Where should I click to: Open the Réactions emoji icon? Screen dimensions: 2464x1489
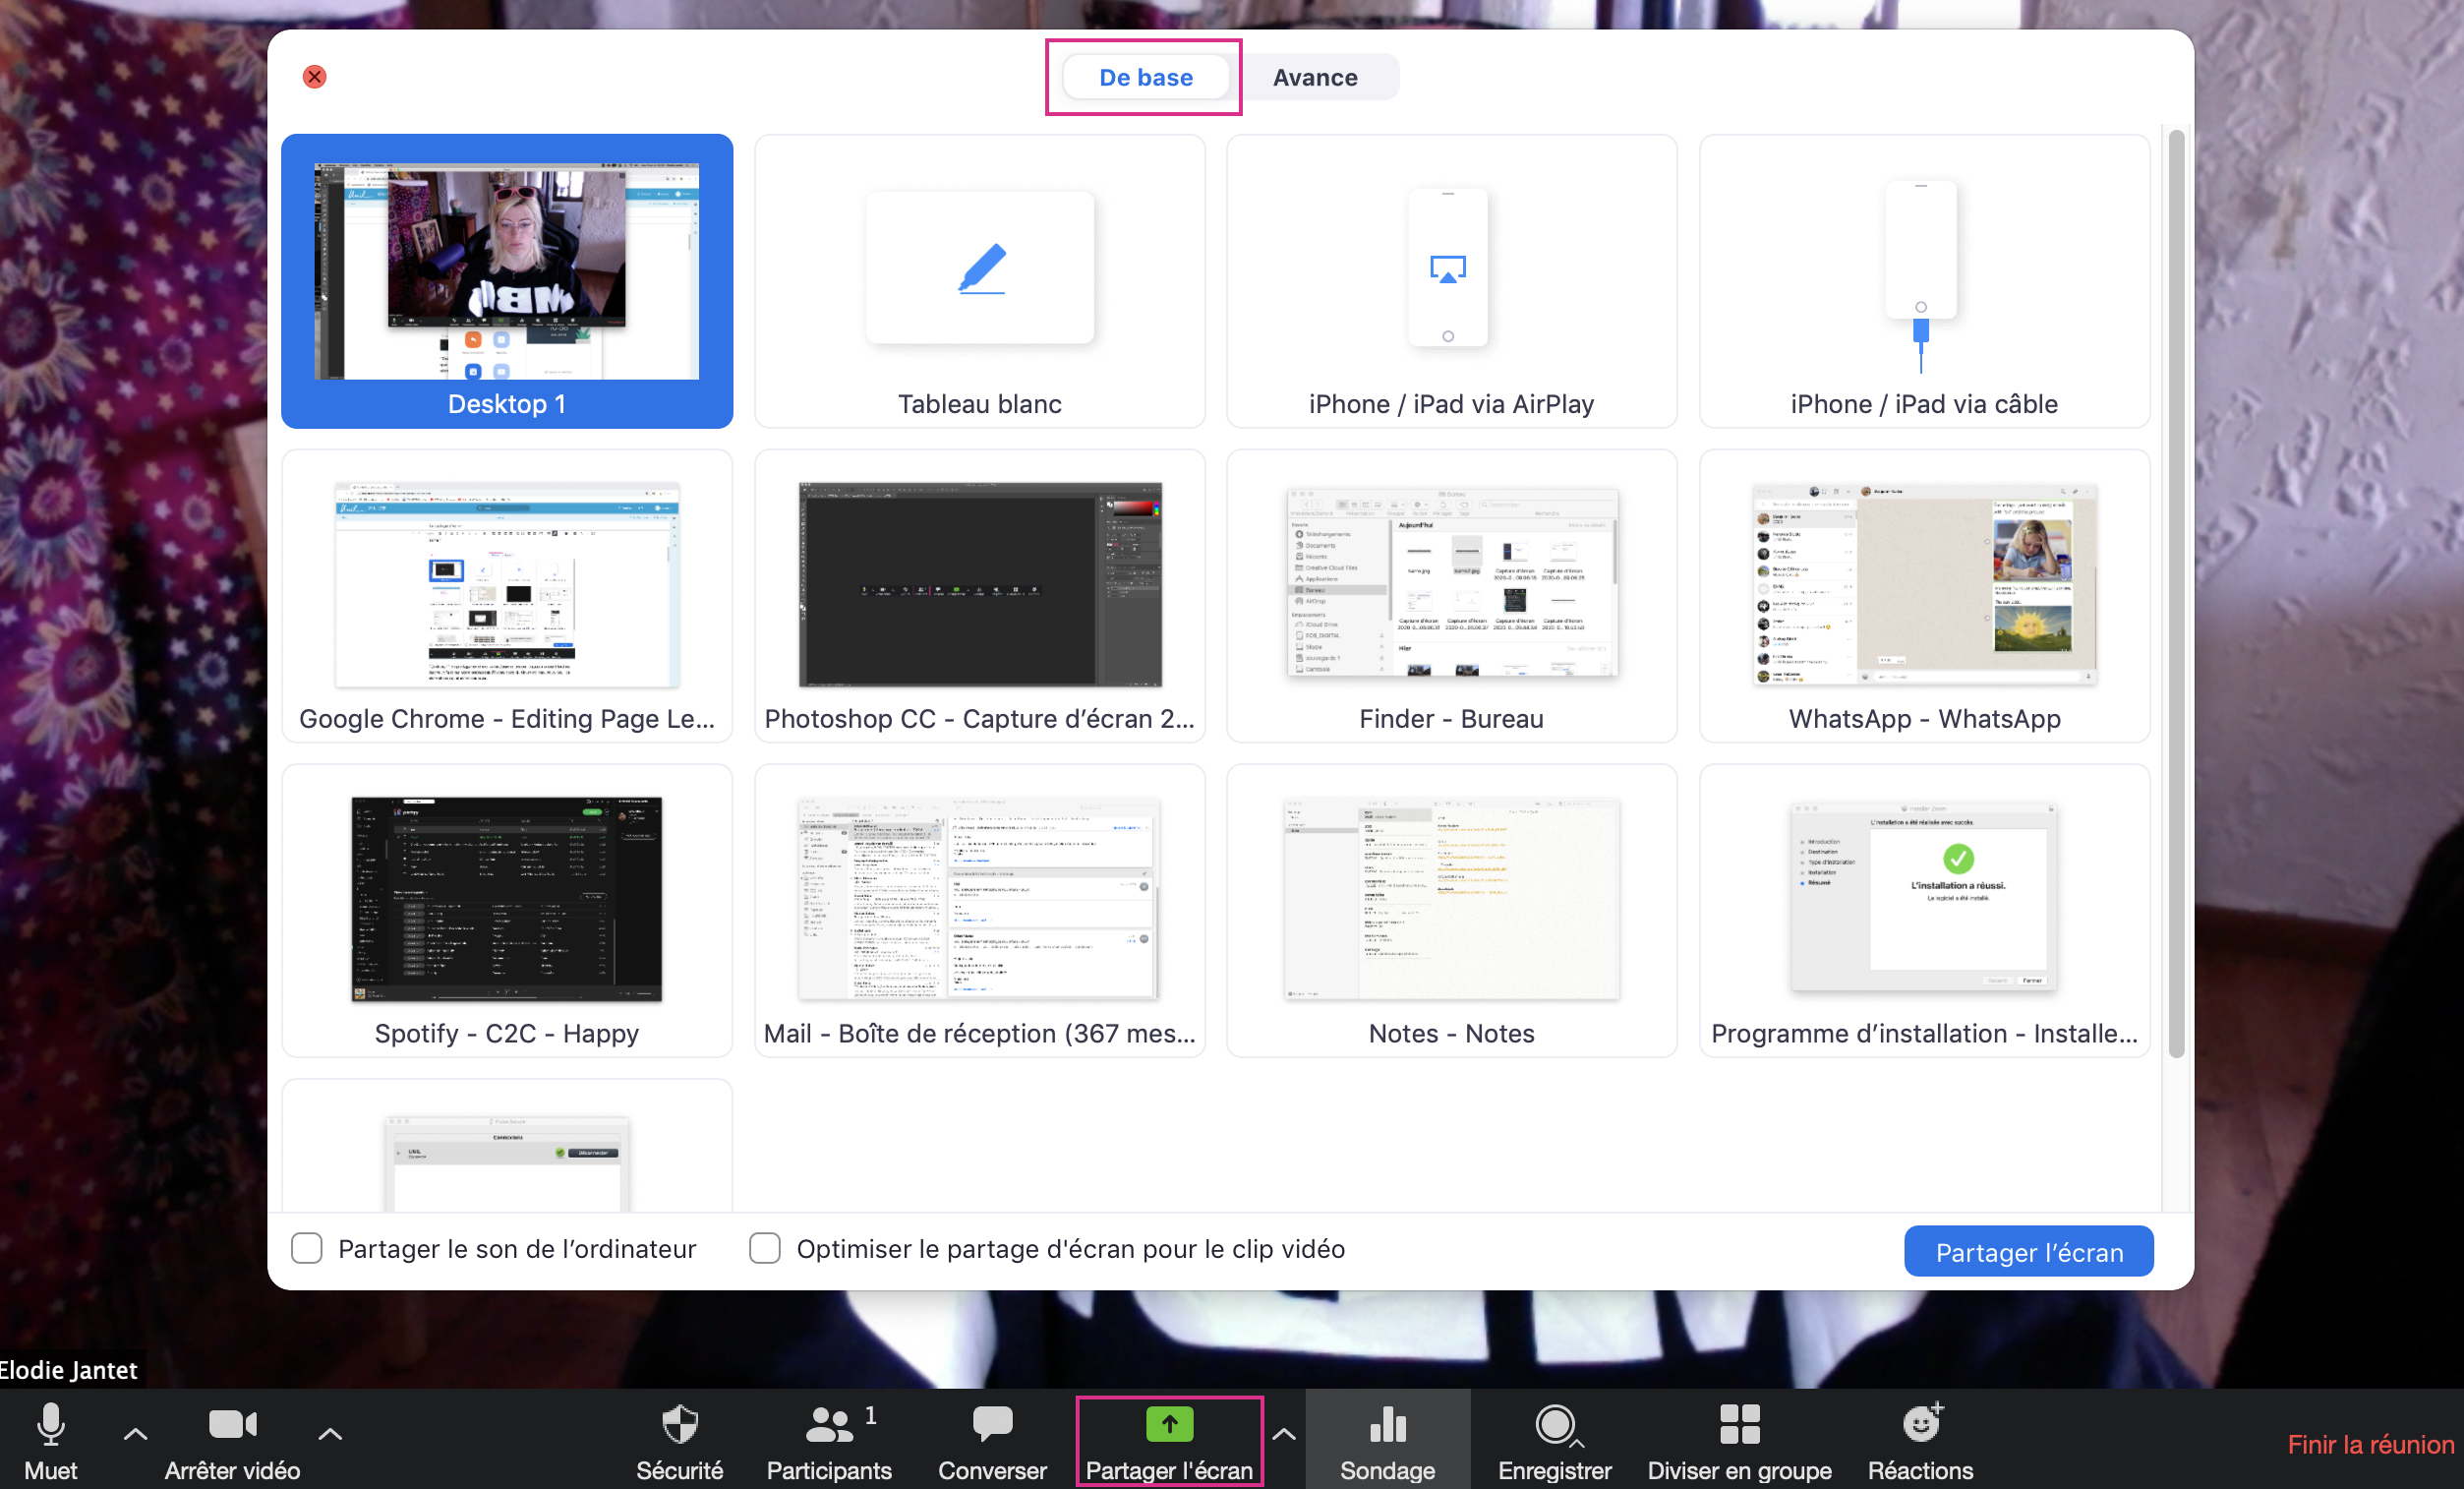pyautogui.click(x=1920, y=1425)
